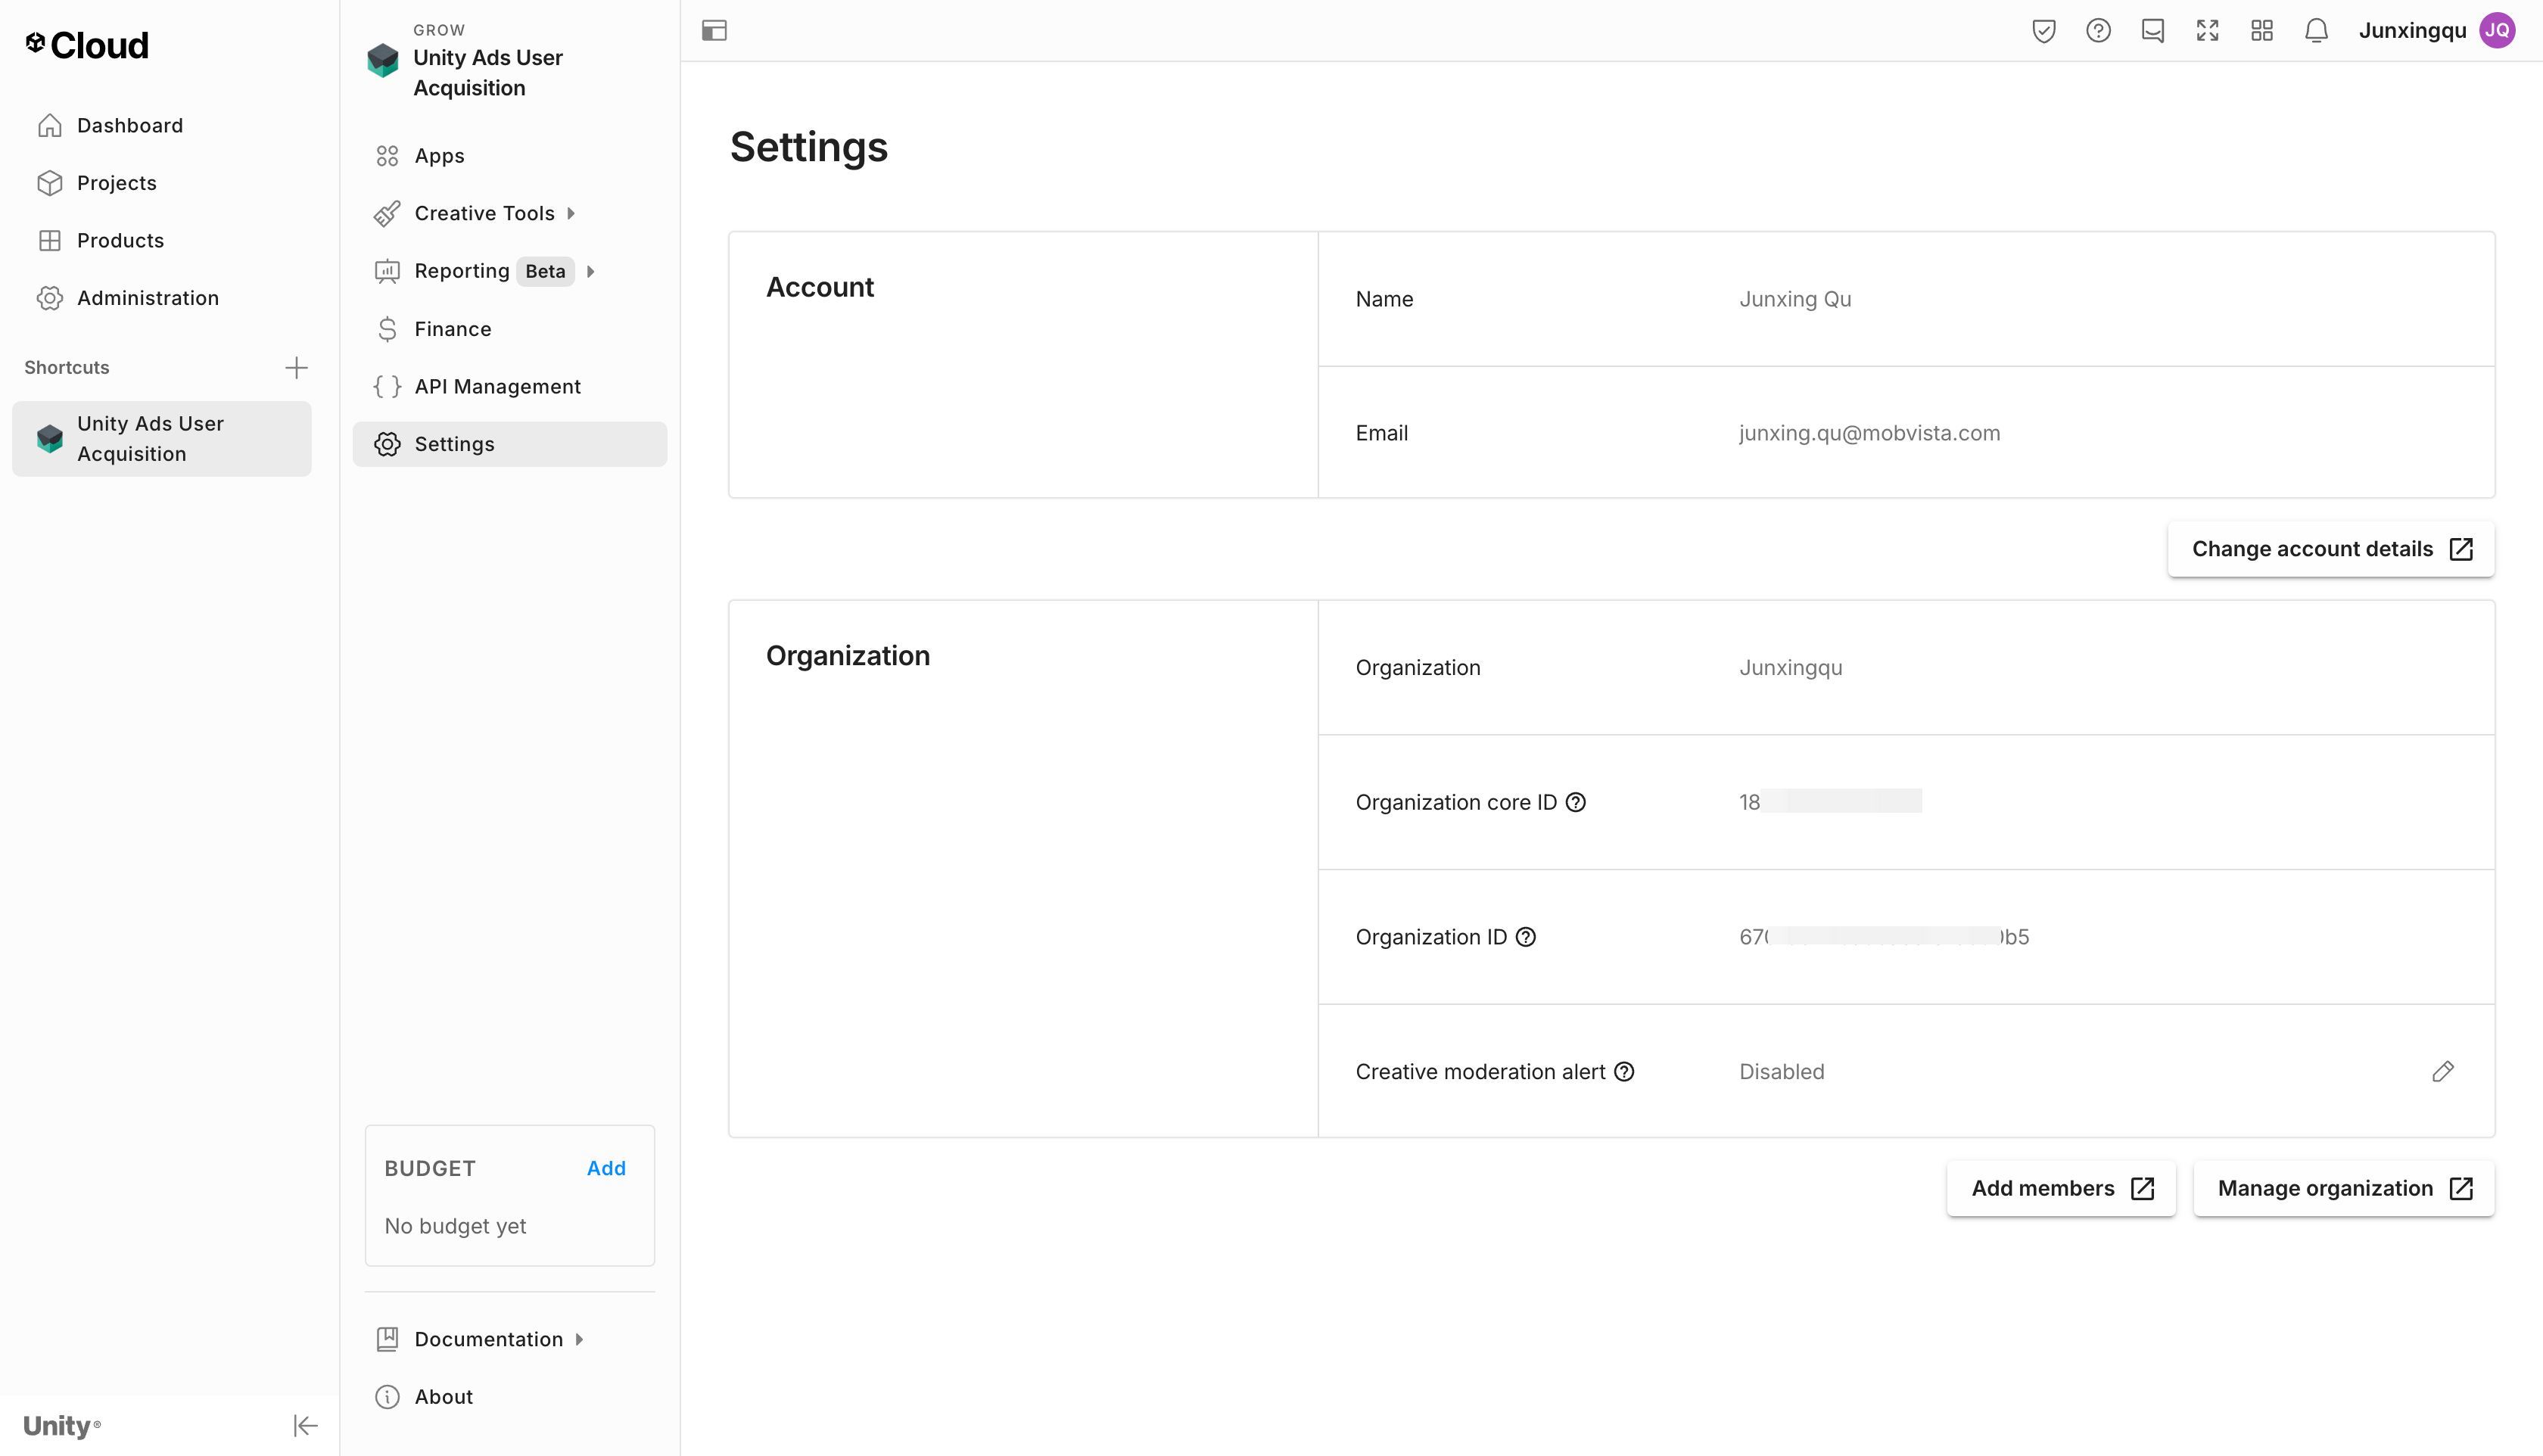Open the JQ user avatar menu
This screenshot has width=2543, height=1456.
(x=2497, y=31)
